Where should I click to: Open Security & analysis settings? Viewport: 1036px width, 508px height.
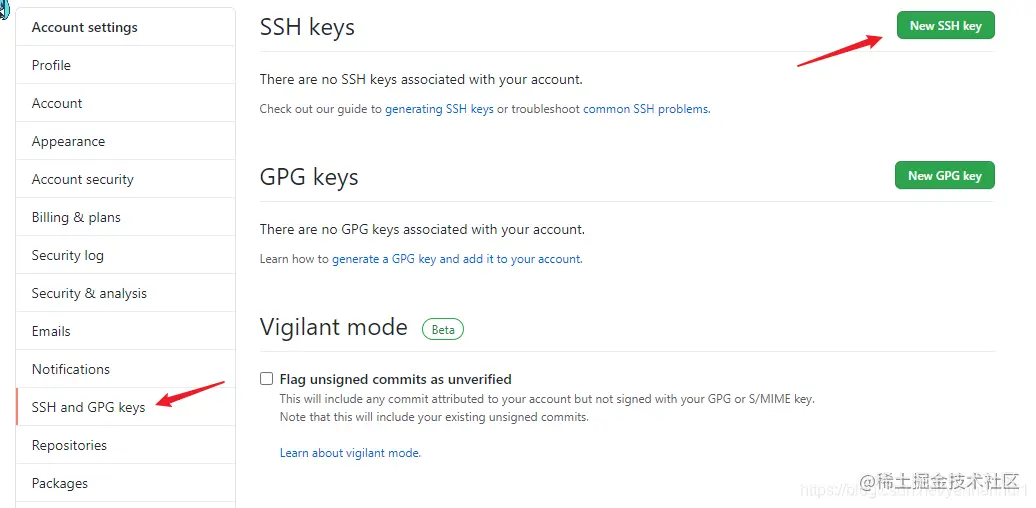[x=89, y=293]
